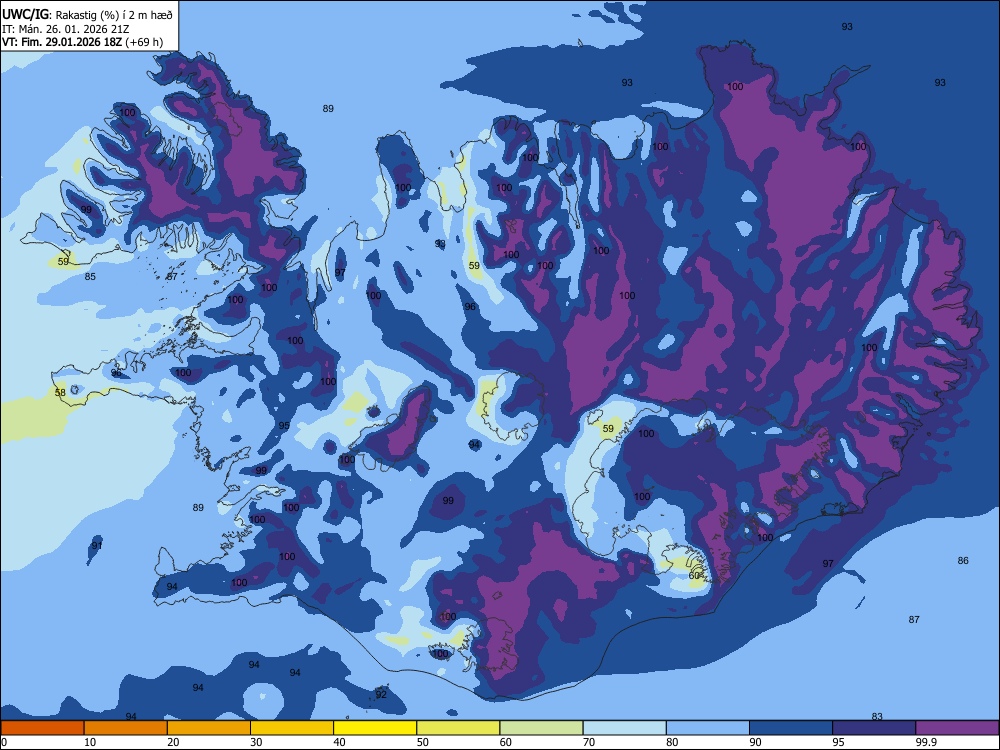Click the orange 10–20 legend swatch
This screenshot has height=750, width=1000.
point(126,728)
